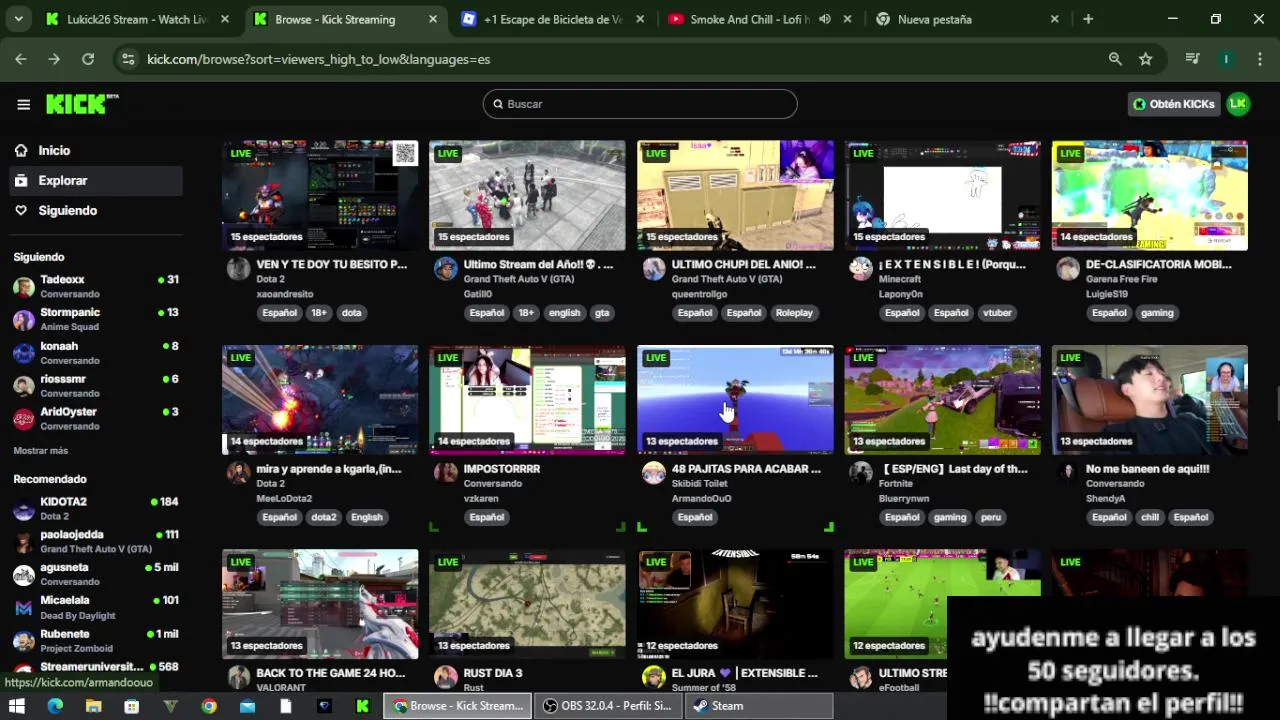Image resolution: width=1280 pixels, height=720 pixels.
Task: Click ArmandoOuO streamer avatar
Action: tap(654, 473)
